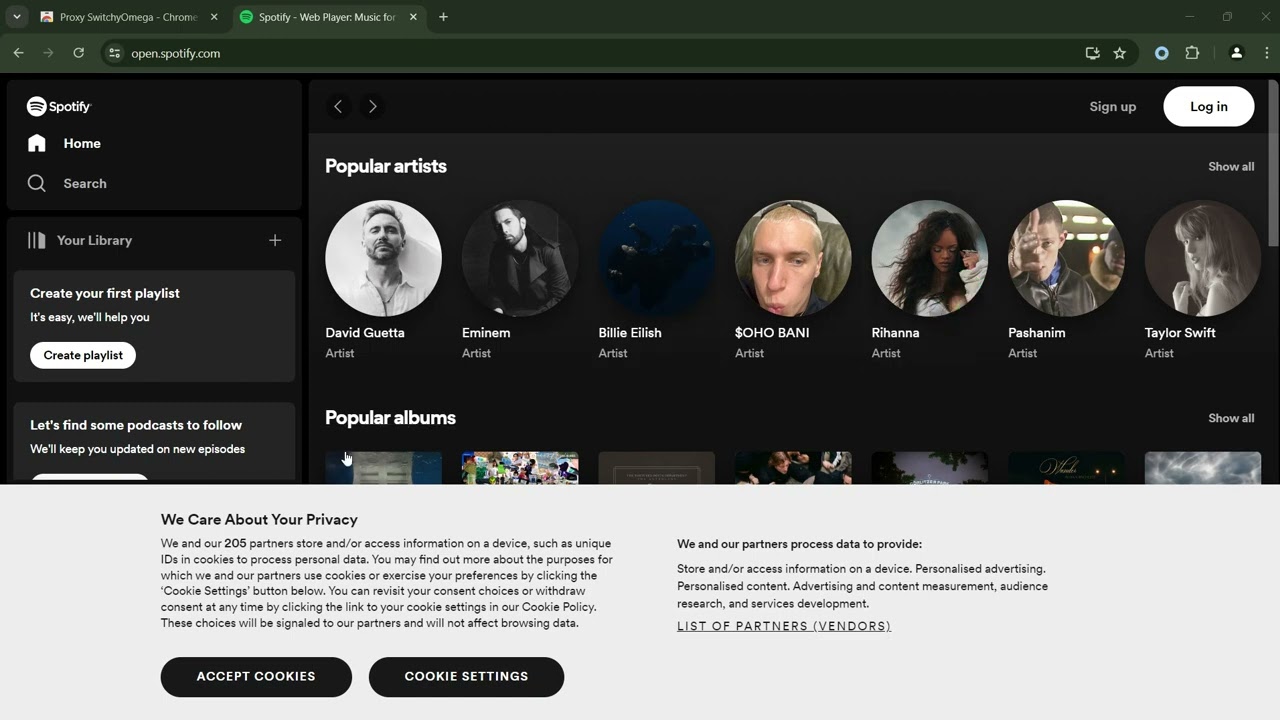The width and height of the screenshot is (1280, 720).
Task: Open the Proxy SwitchyOmega extension icon
Action: tap(1162, 53)
